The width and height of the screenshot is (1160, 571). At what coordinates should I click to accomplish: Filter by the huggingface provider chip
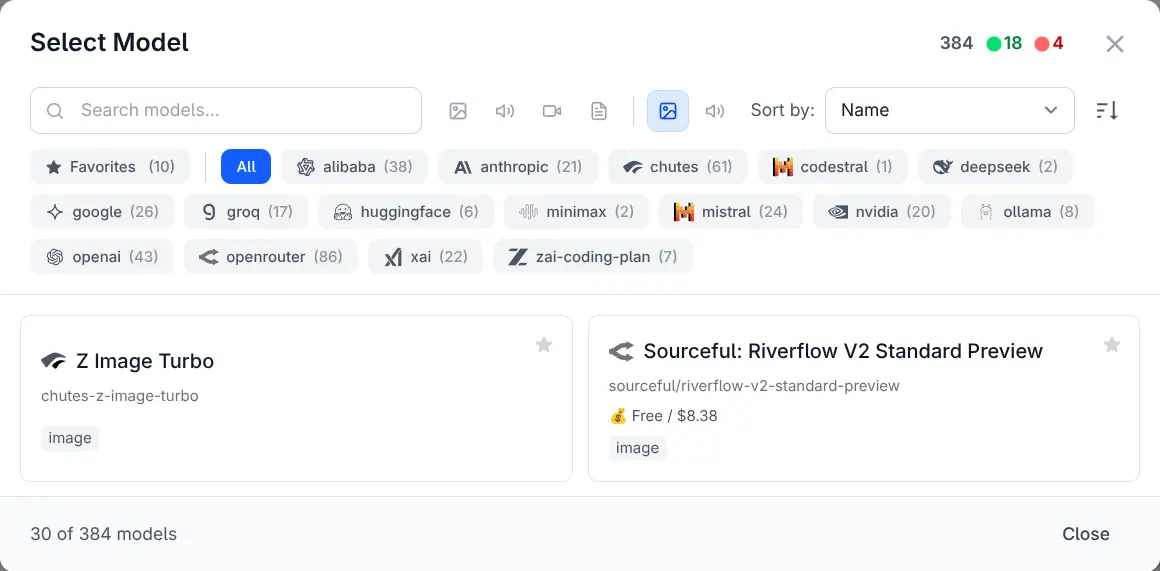[x=406, y=212]
